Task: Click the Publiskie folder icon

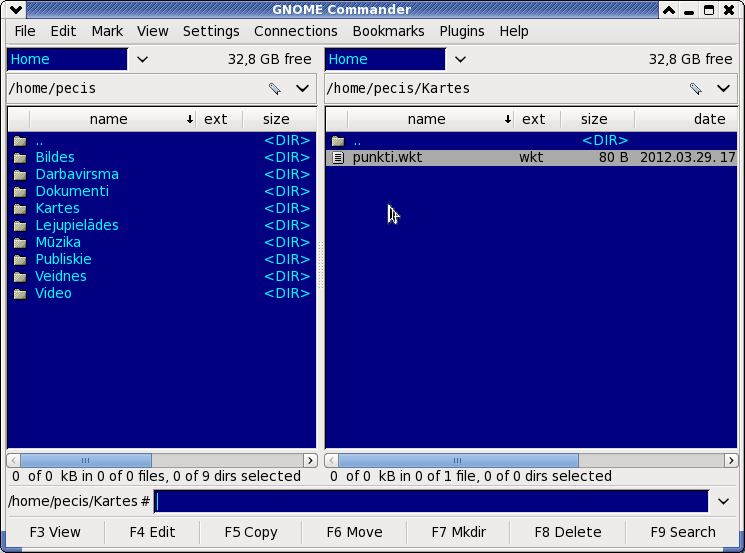Action: coord(20,259)
